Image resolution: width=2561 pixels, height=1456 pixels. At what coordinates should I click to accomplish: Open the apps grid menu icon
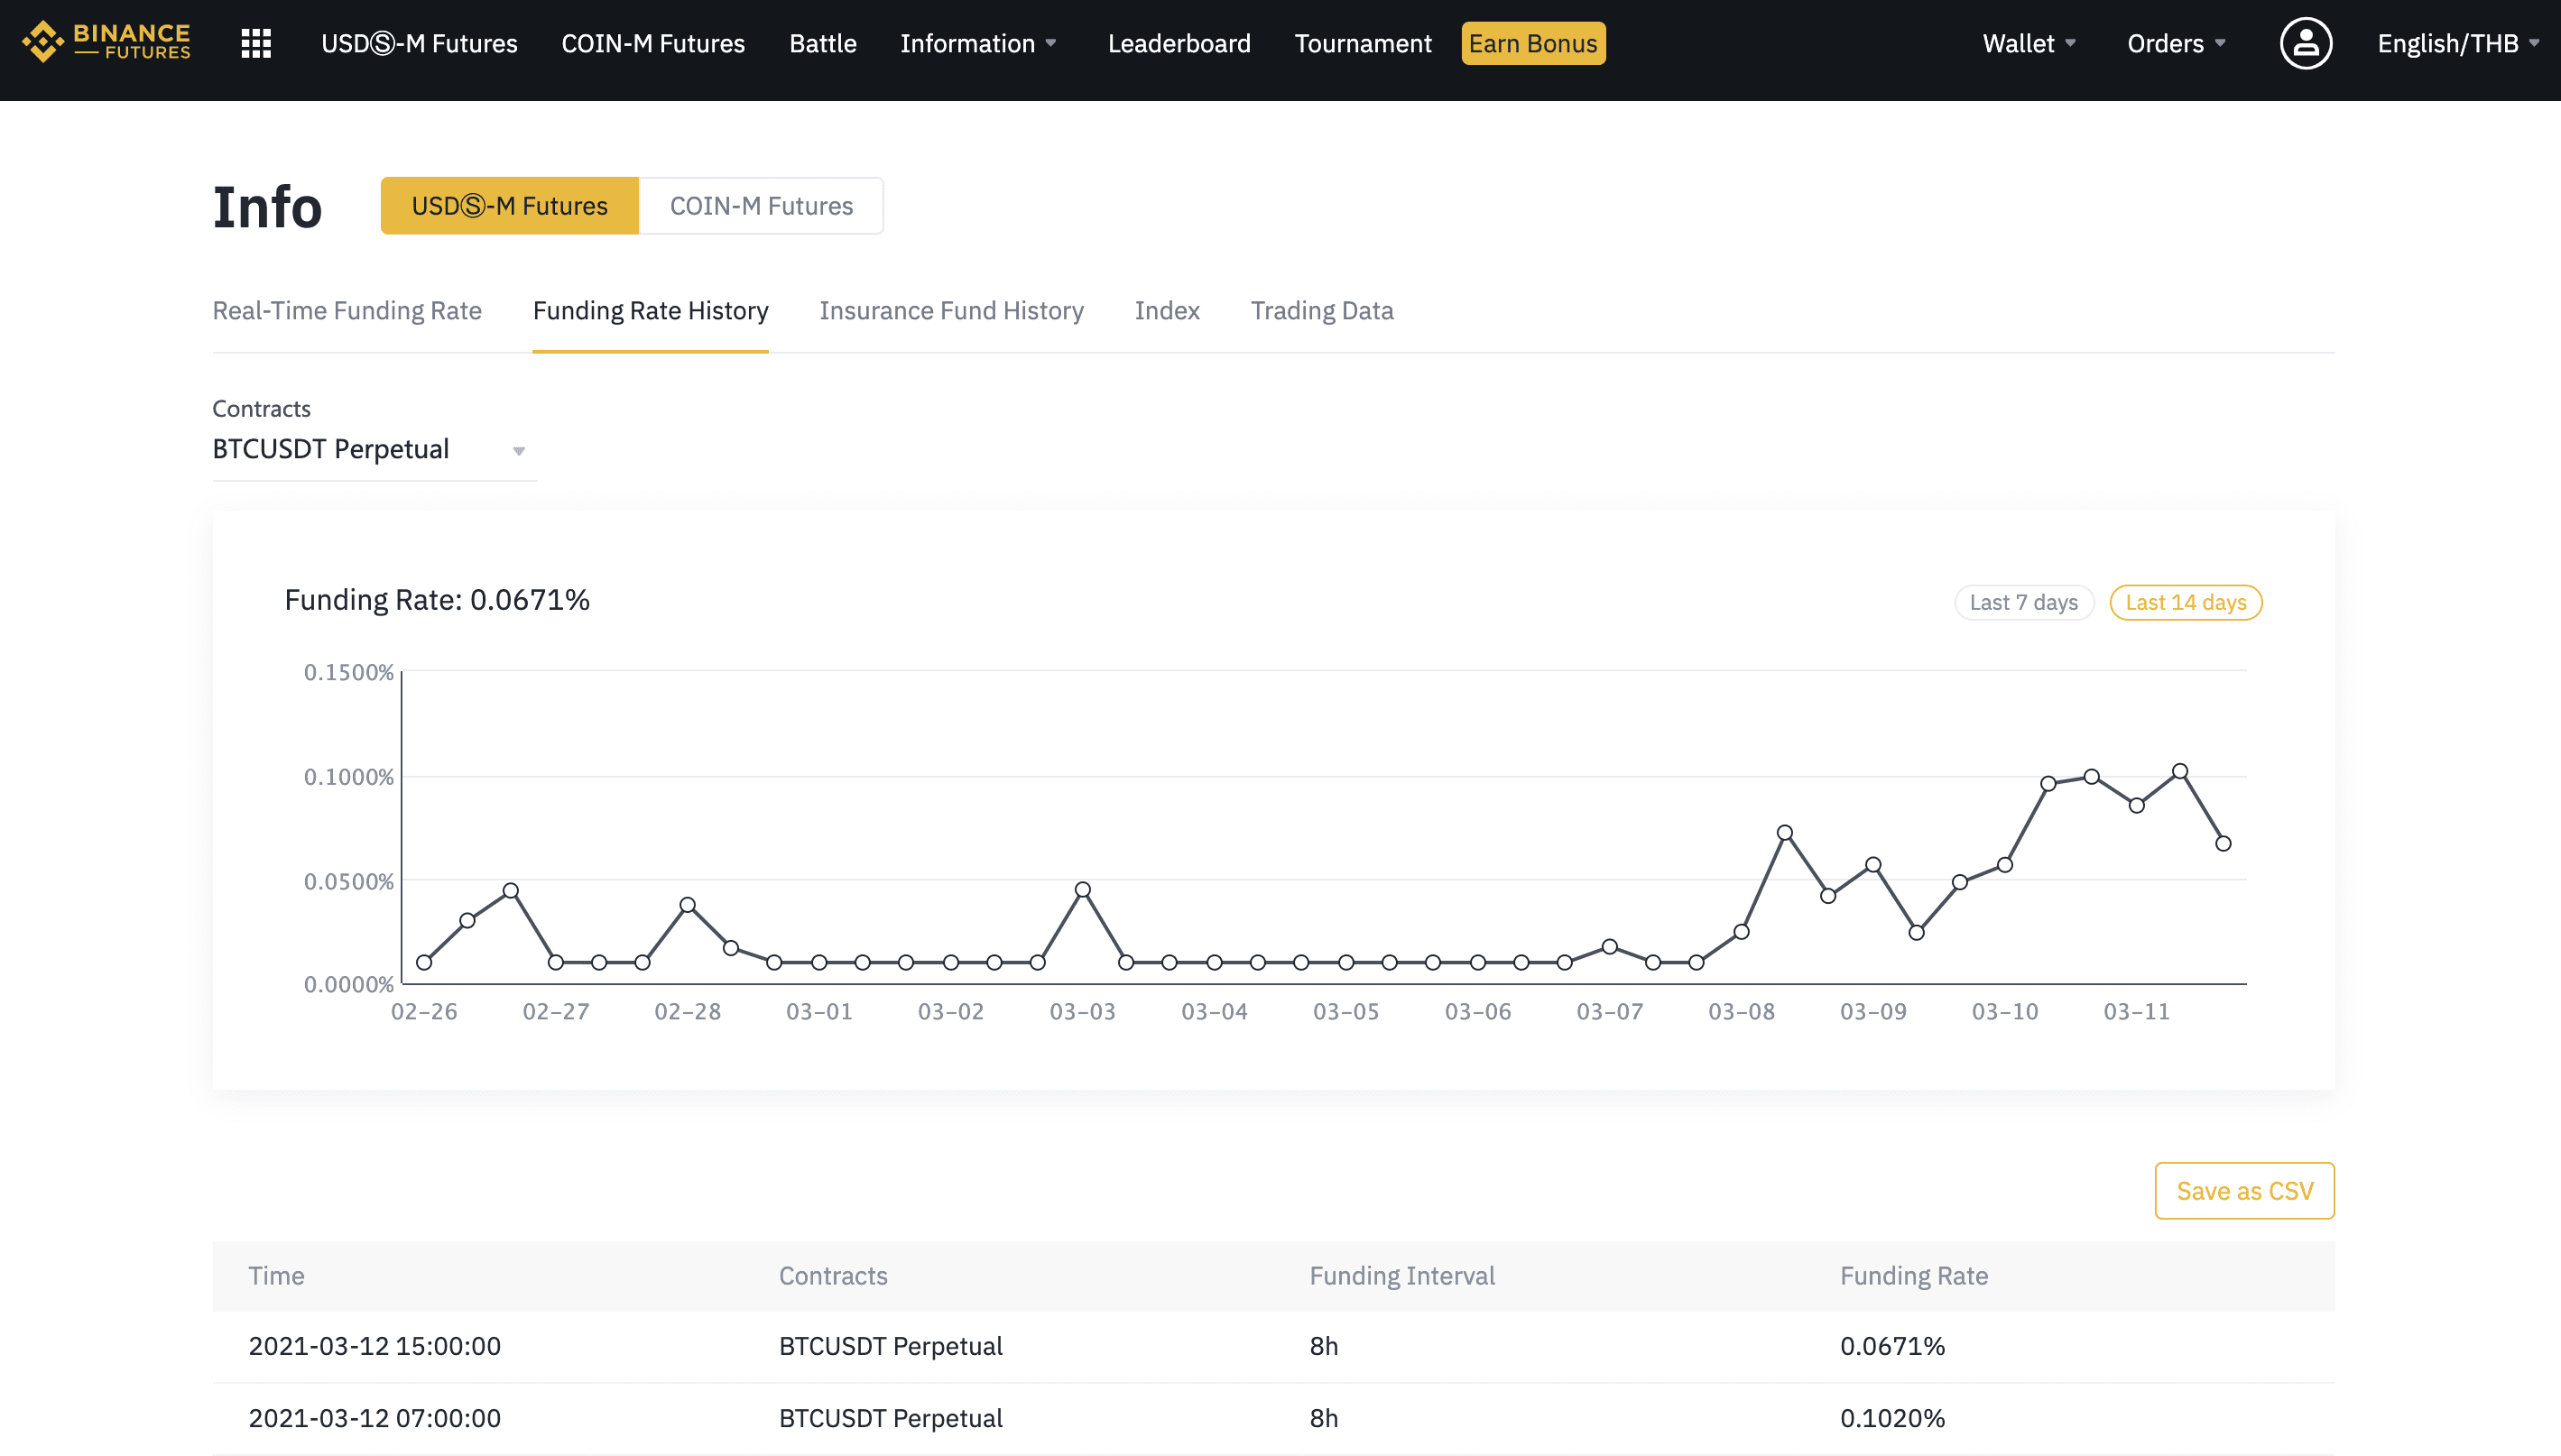point(256,43)
